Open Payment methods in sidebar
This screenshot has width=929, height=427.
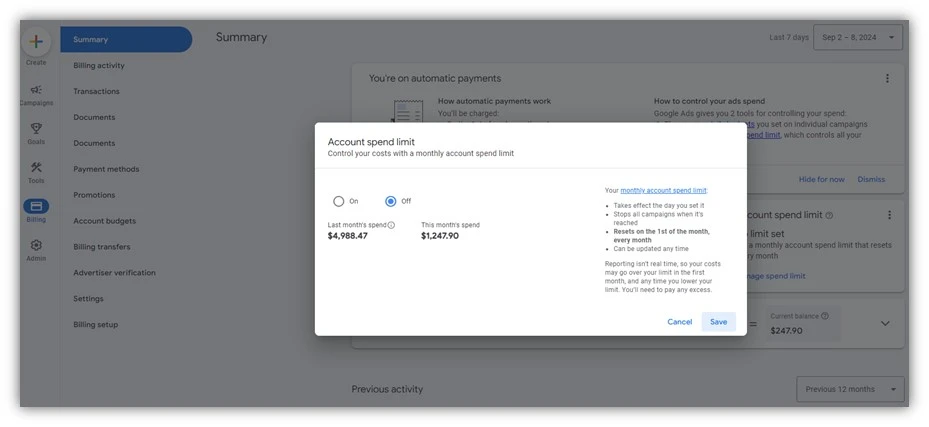pos(106,169)
